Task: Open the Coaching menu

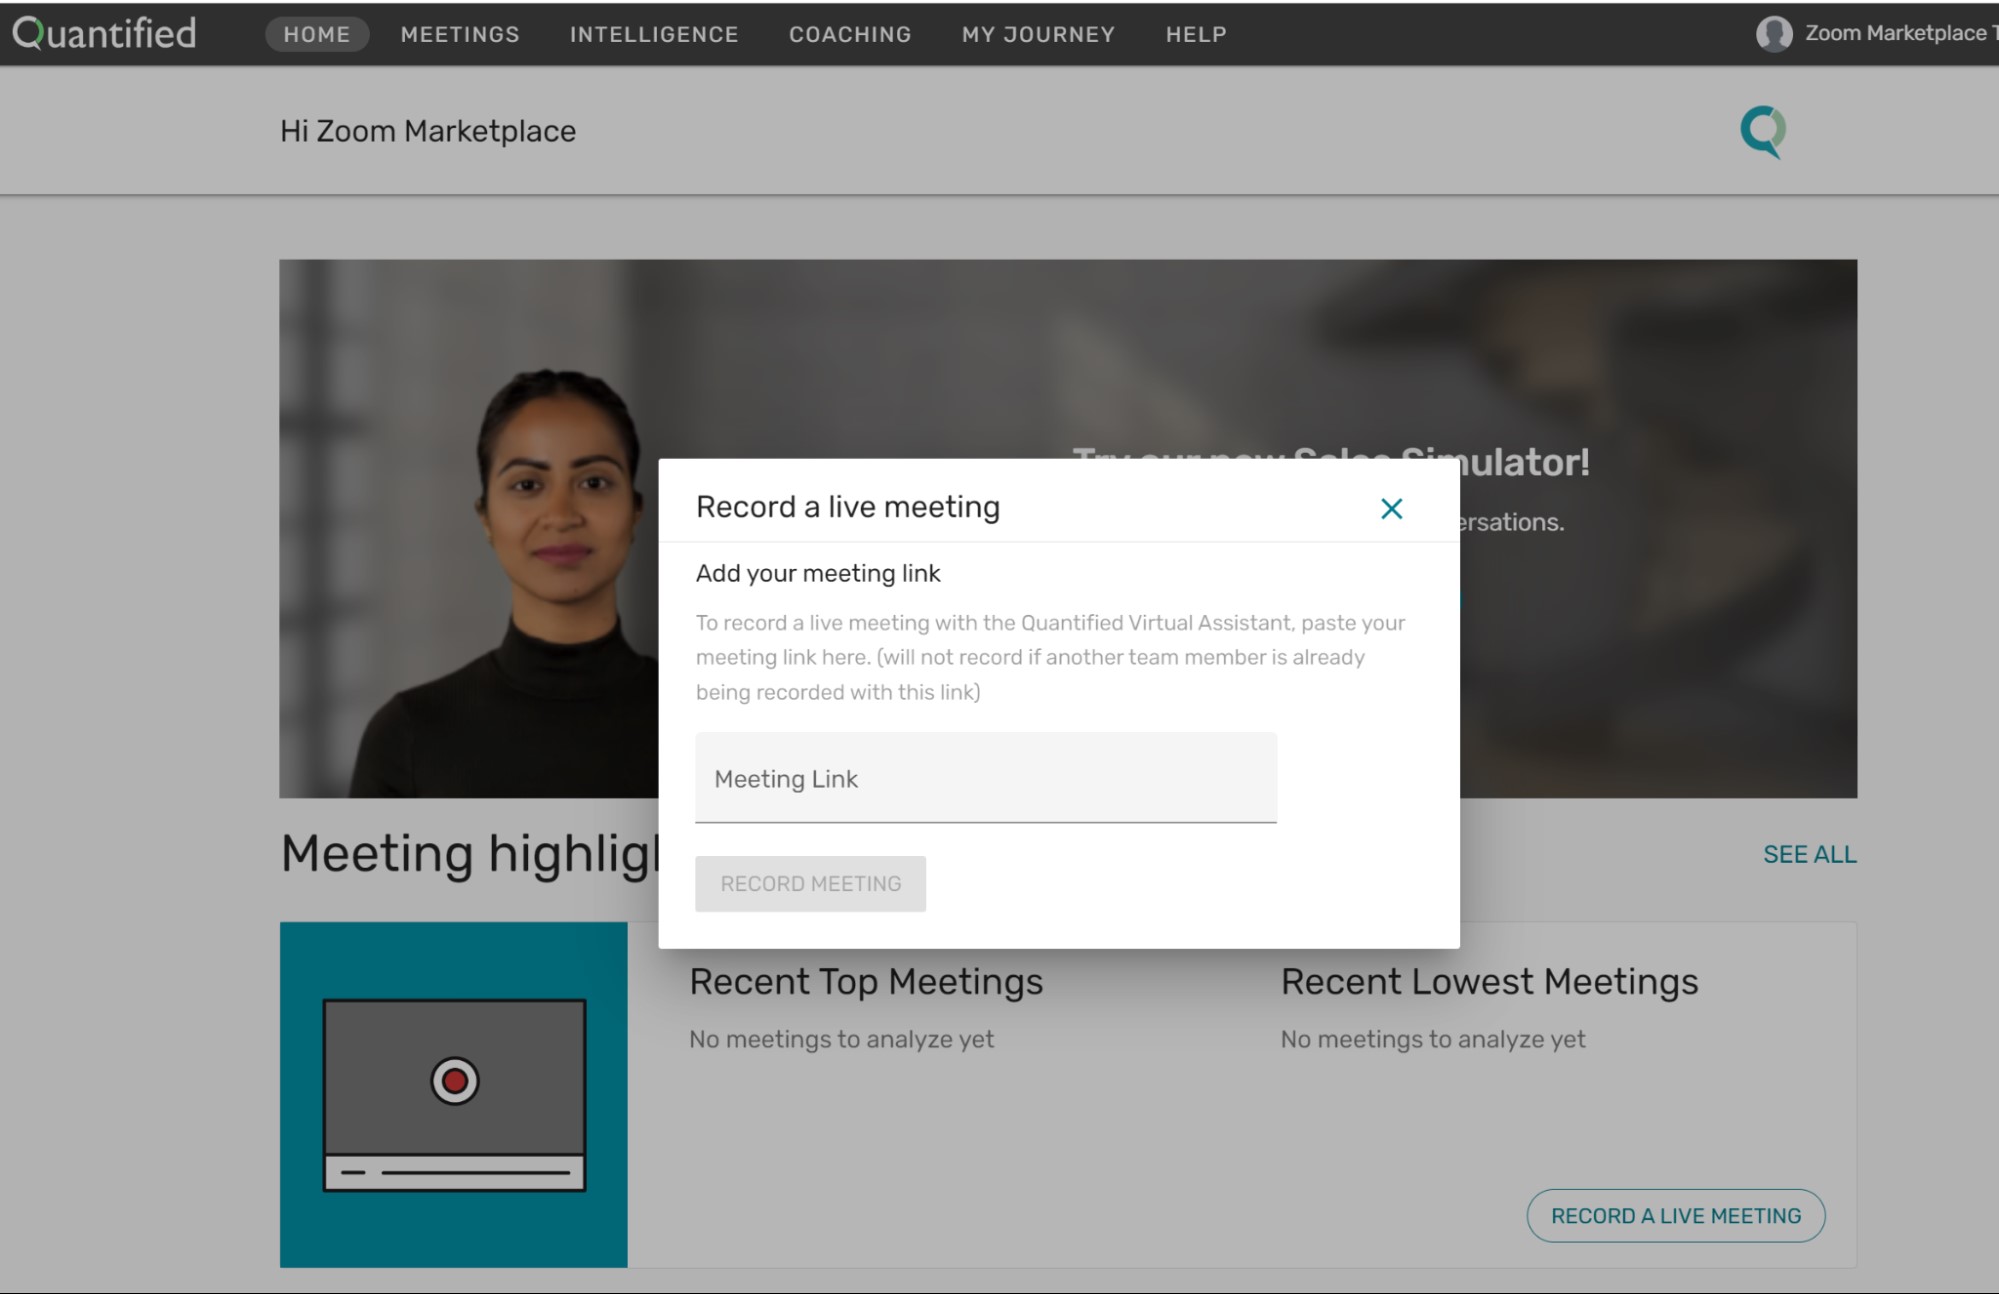Action: click(x=850, y=34)
